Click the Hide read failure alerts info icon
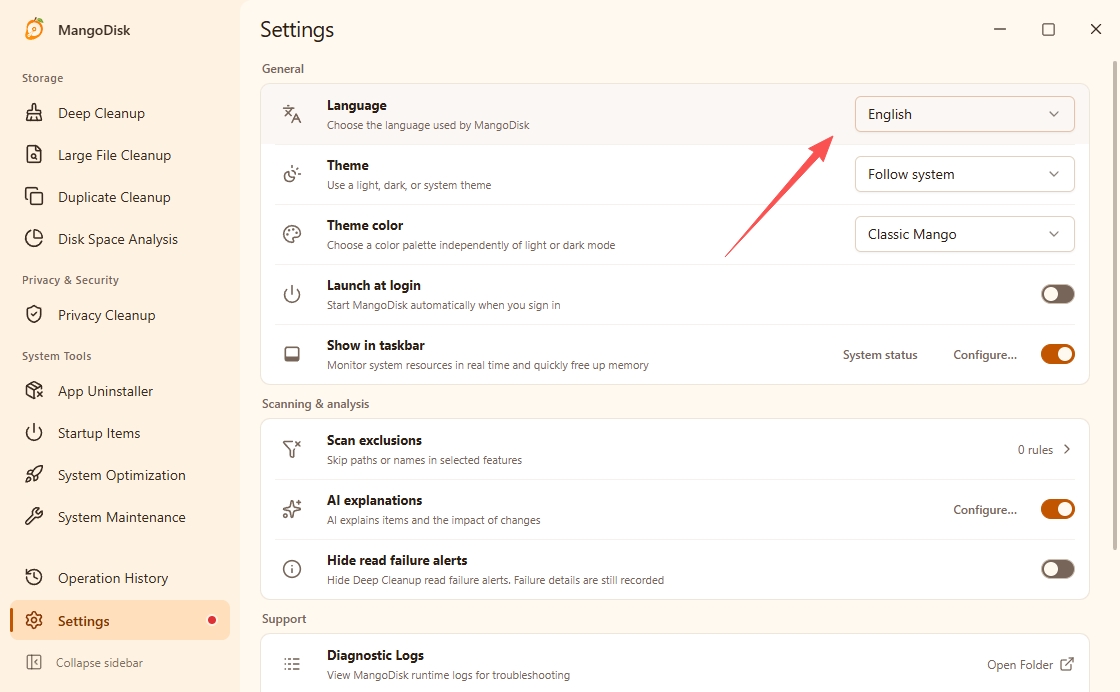The height and width of the screenshot is (692, 1120). coord(292,569)
